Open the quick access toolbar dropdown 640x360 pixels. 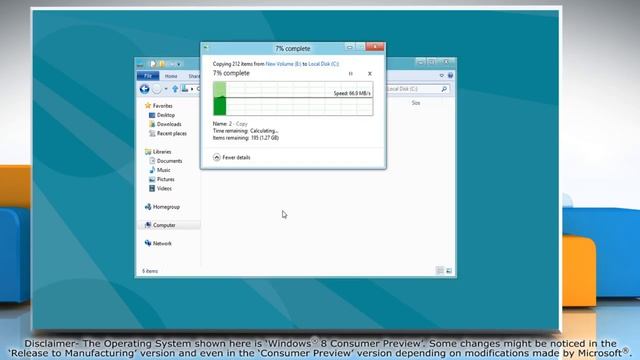(x=179, y=64)
